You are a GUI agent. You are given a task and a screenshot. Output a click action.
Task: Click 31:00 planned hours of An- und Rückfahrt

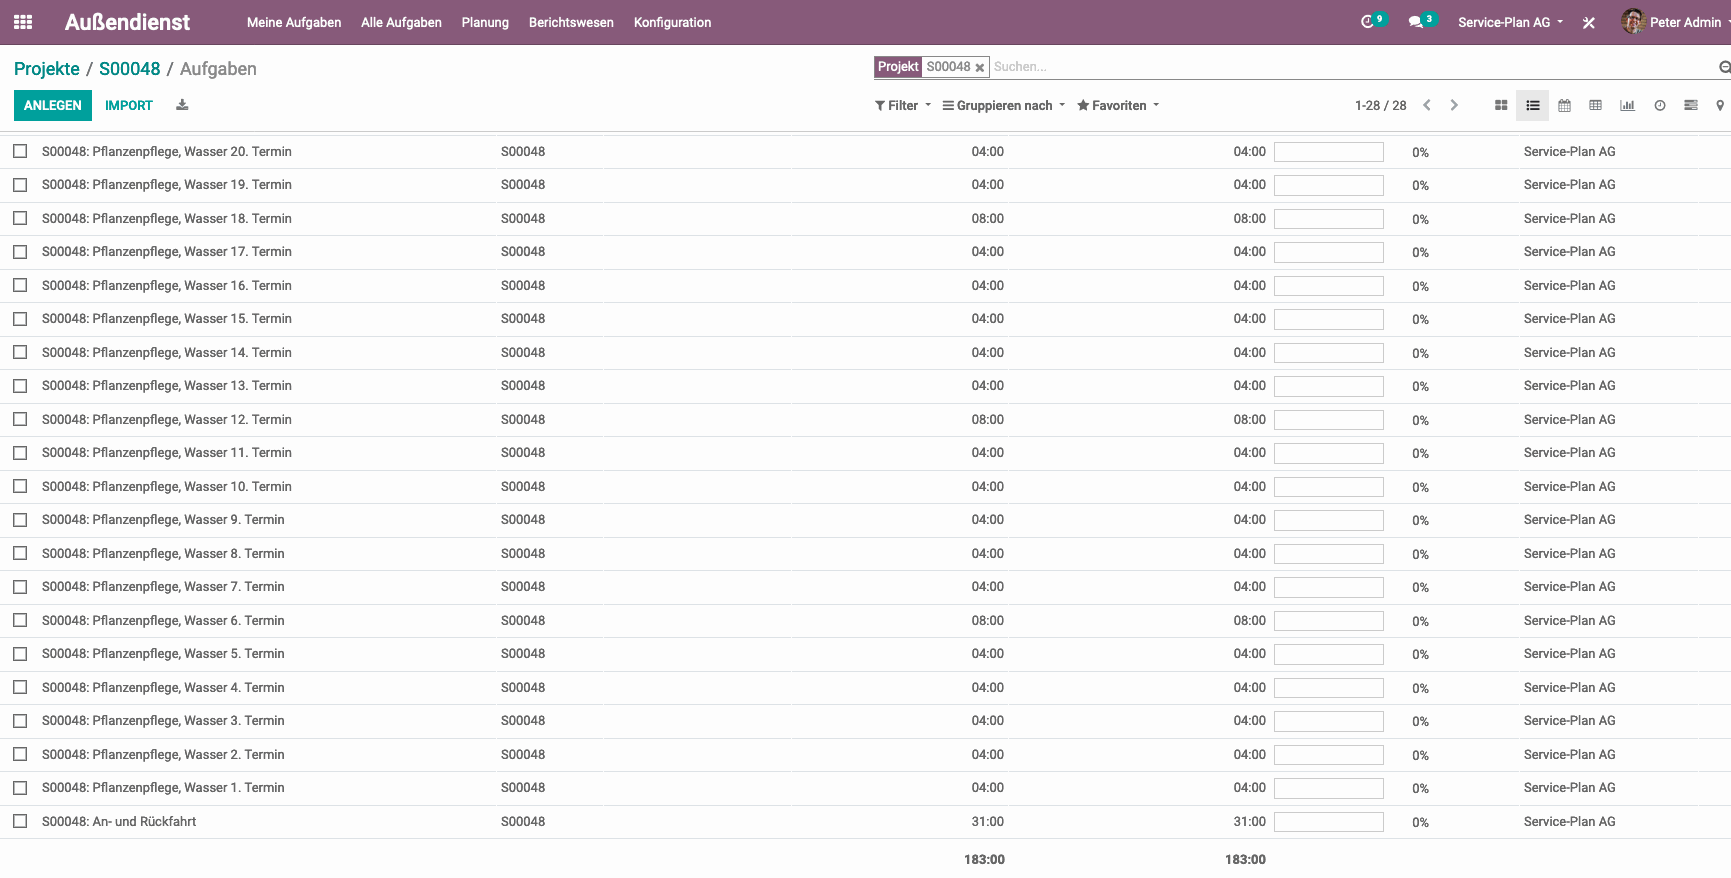[987, 821]
